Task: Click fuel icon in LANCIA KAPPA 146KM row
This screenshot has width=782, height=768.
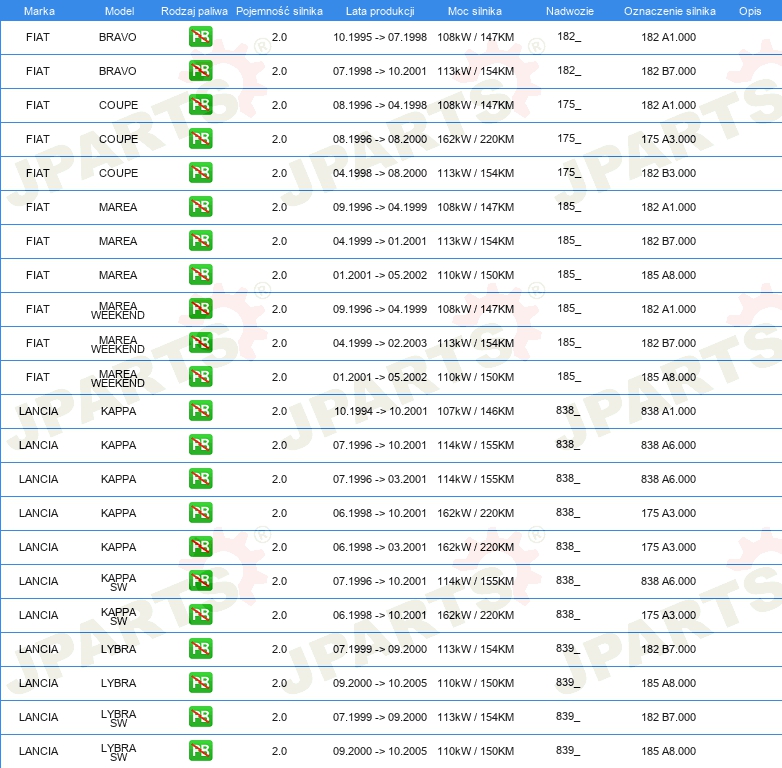Action: [x=200, y=411]
